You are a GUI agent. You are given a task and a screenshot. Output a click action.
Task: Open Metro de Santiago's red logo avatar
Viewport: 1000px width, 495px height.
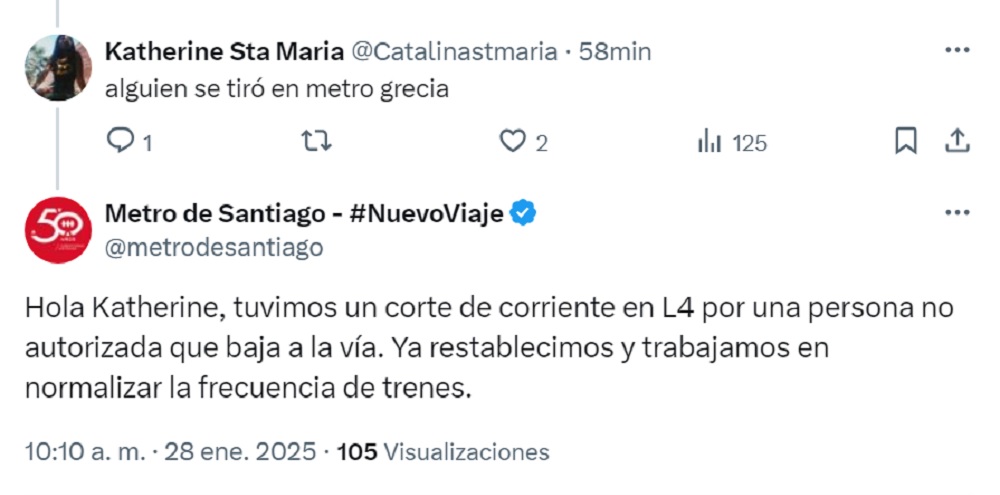pyautogui.click(x=59, y=230)
